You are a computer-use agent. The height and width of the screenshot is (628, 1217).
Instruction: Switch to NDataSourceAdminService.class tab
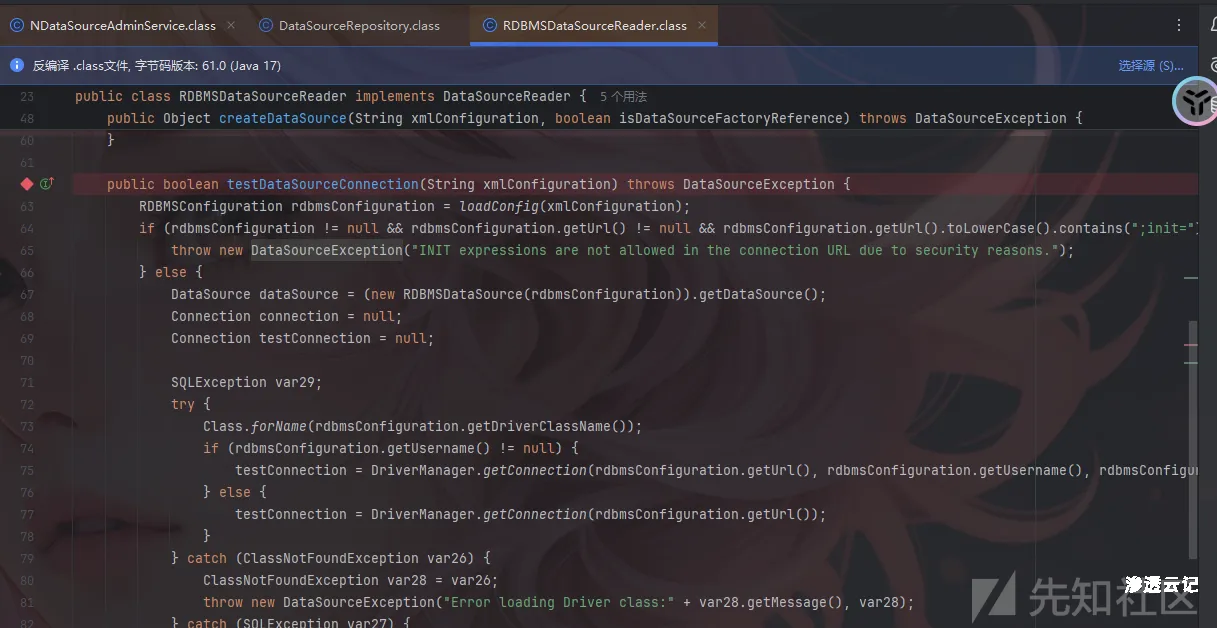tap(122, 25)
